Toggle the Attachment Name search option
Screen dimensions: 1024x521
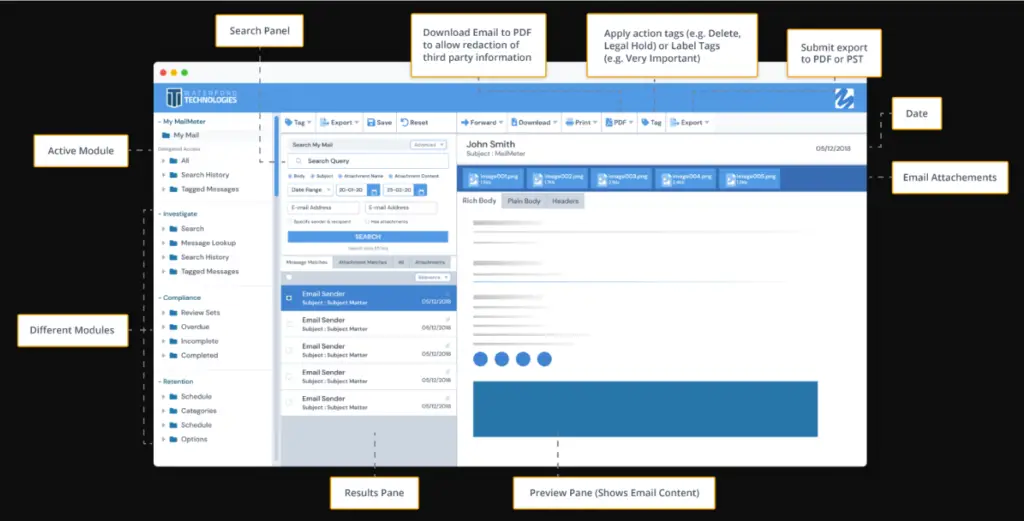[x=340, y=176]
